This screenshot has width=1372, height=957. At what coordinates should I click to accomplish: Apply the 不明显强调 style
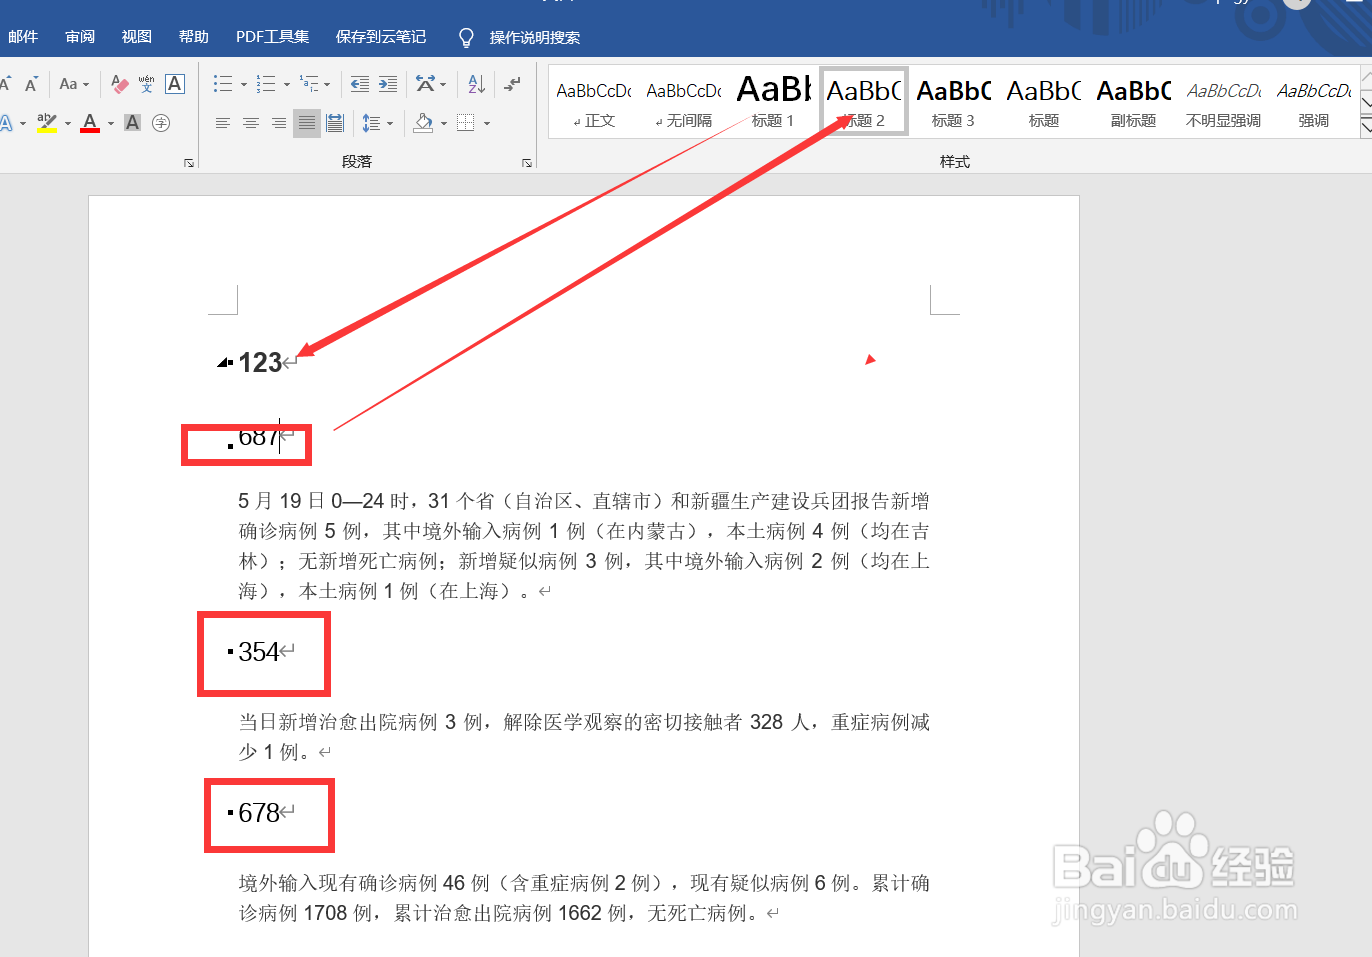[1224, 102]
